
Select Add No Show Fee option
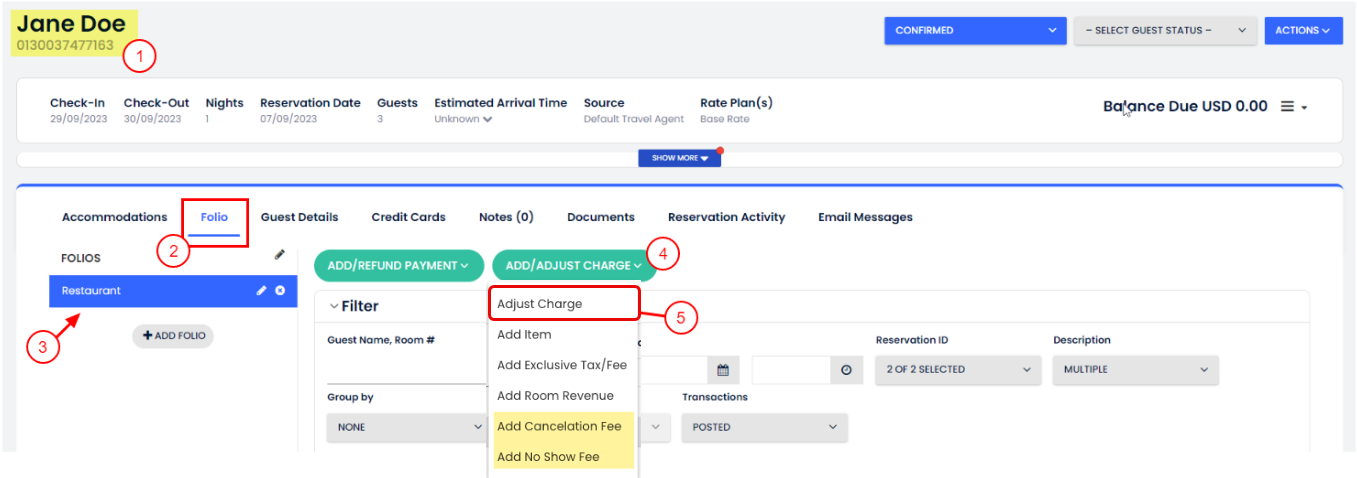548,457
